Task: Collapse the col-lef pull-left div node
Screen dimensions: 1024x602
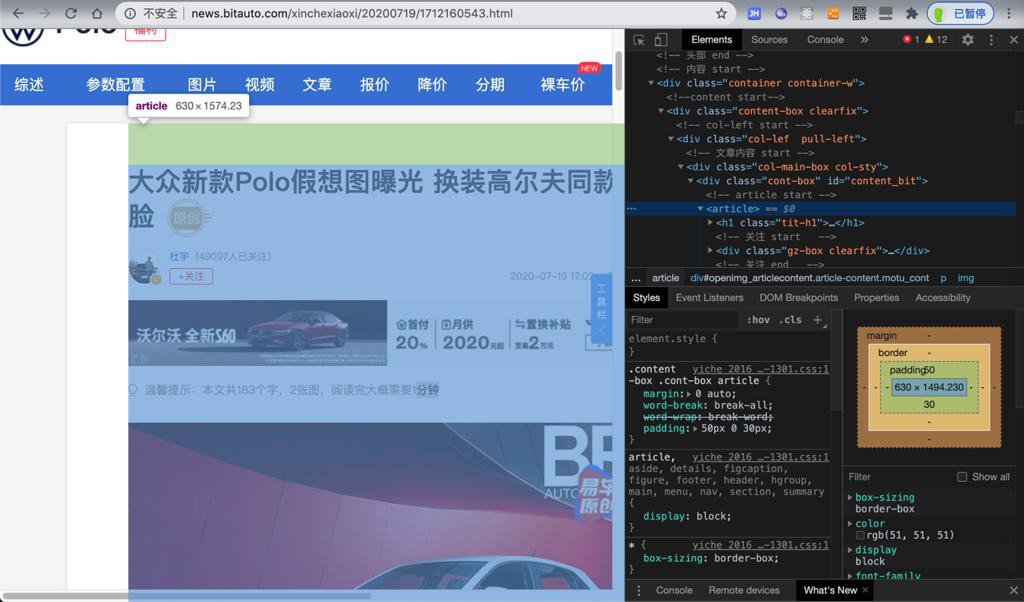Action: [x=671, y=139]
